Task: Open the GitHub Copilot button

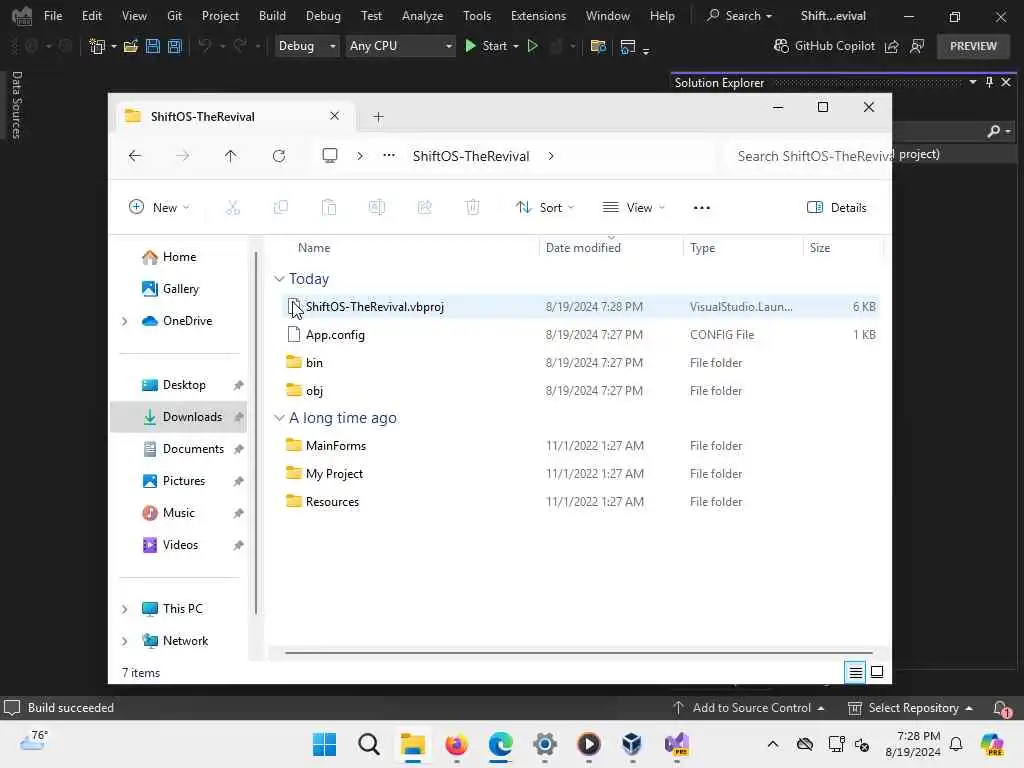Action: pos(824,46)
